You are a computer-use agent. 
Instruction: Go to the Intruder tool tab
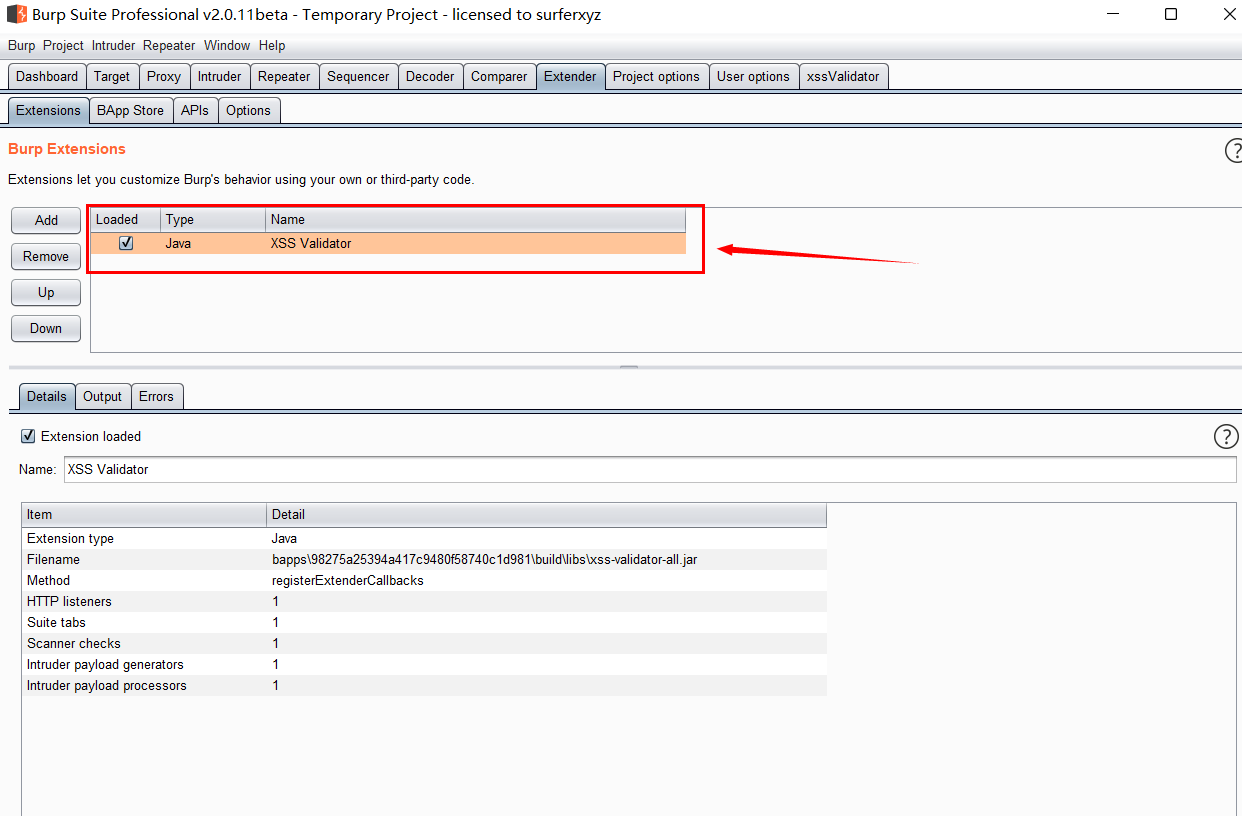219,77
